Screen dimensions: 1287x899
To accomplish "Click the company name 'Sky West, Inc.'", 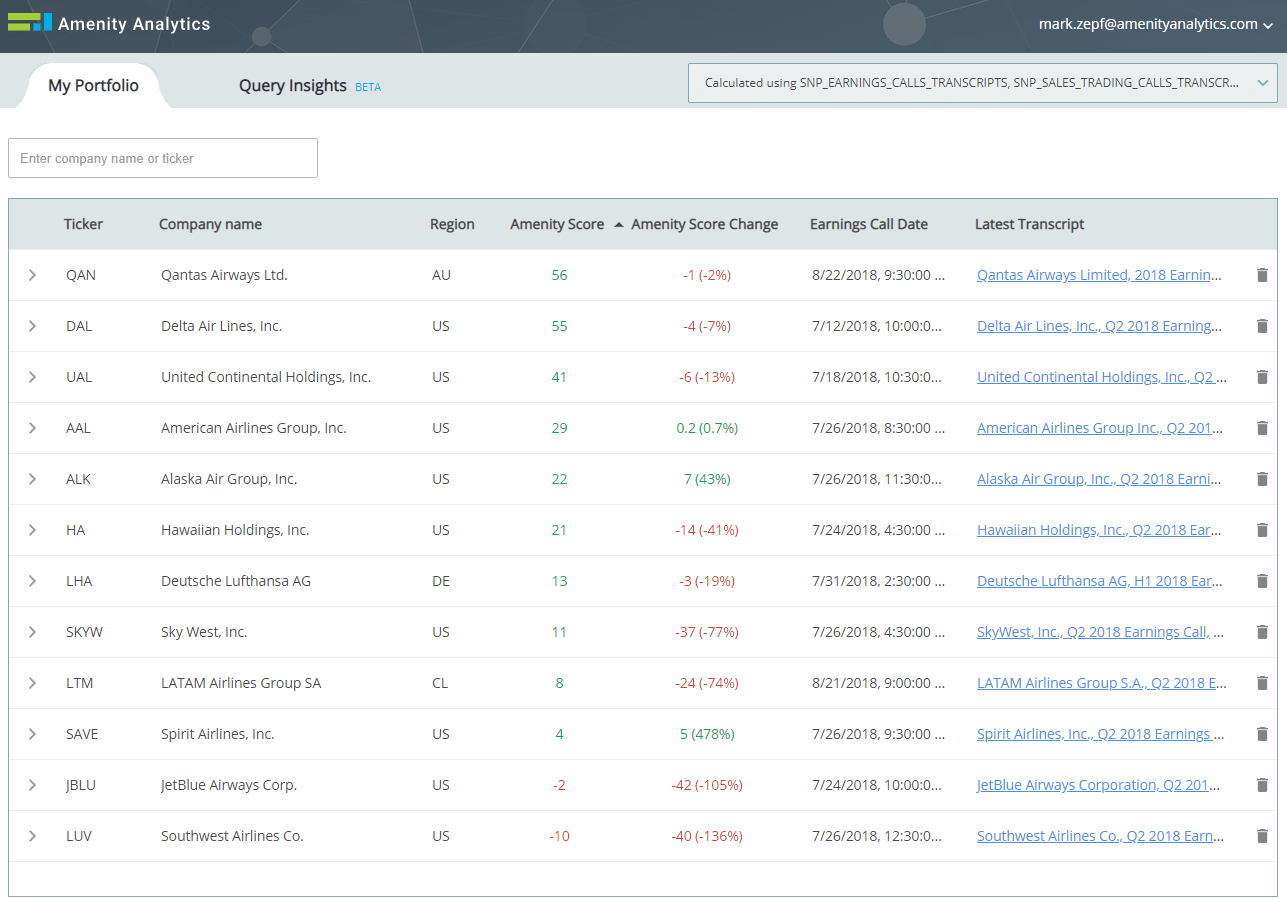I will pos(204,632).
